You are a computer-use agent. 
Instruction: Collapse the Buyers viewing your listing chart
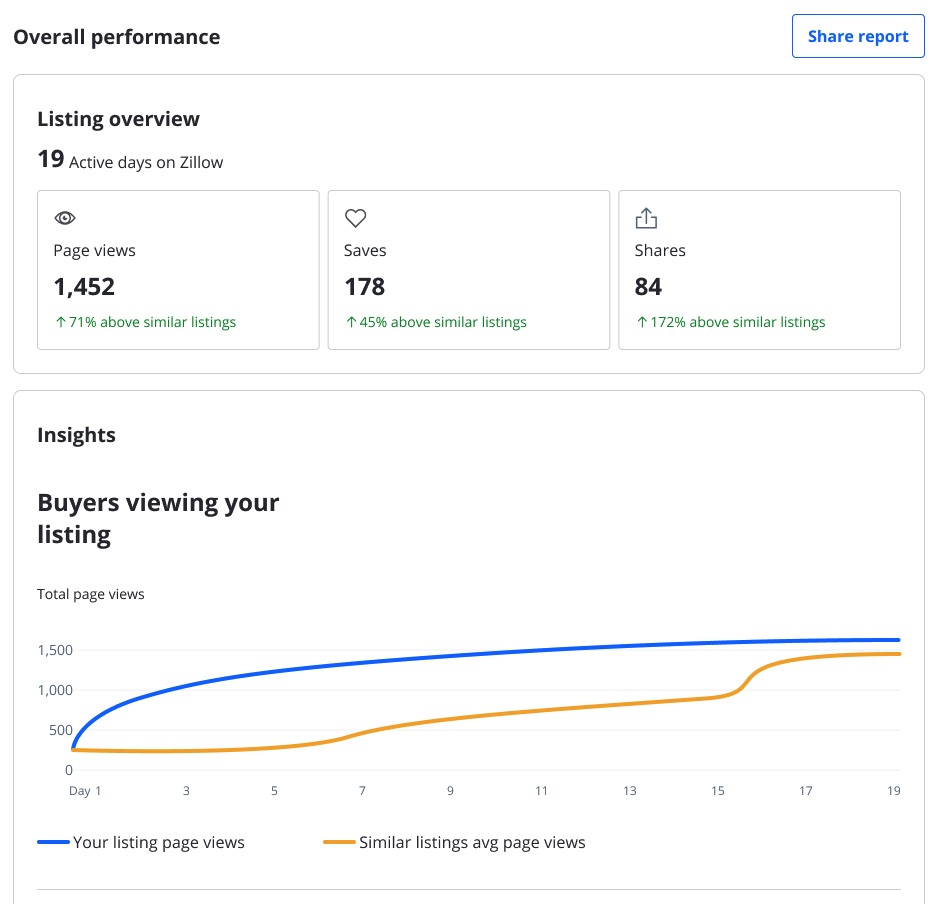coord(158,517)
